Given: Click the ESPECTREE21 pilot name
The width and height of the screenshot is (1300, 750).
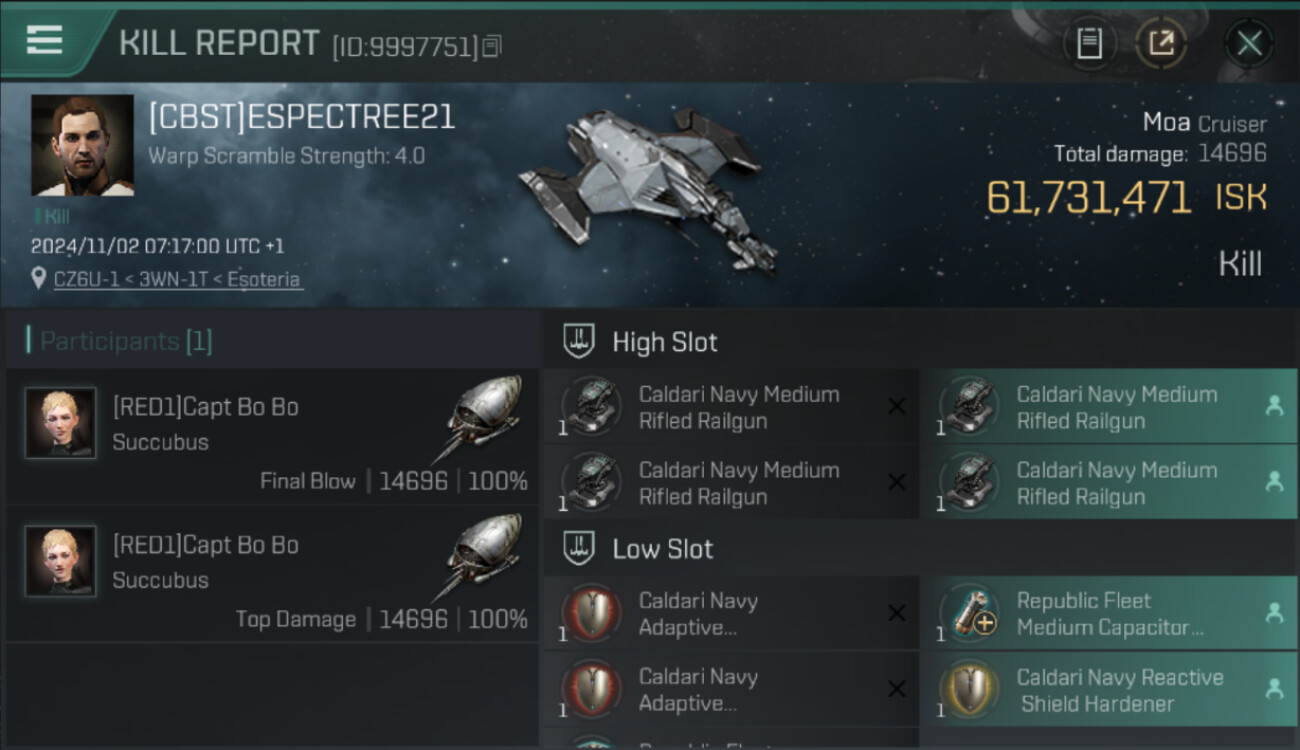Looking at the screenshot, I should coord(302,117).
